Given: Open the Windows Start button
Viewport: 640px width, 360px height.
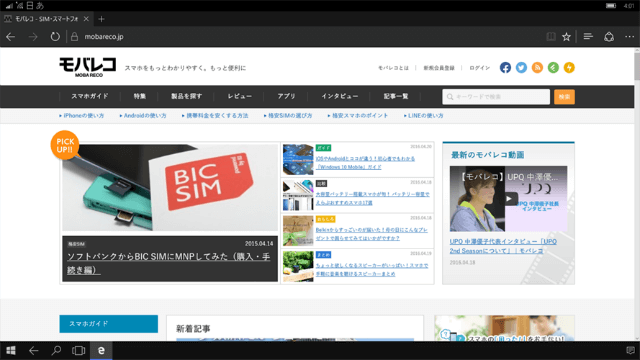Looking at the screenshot, I should [11, 350].
